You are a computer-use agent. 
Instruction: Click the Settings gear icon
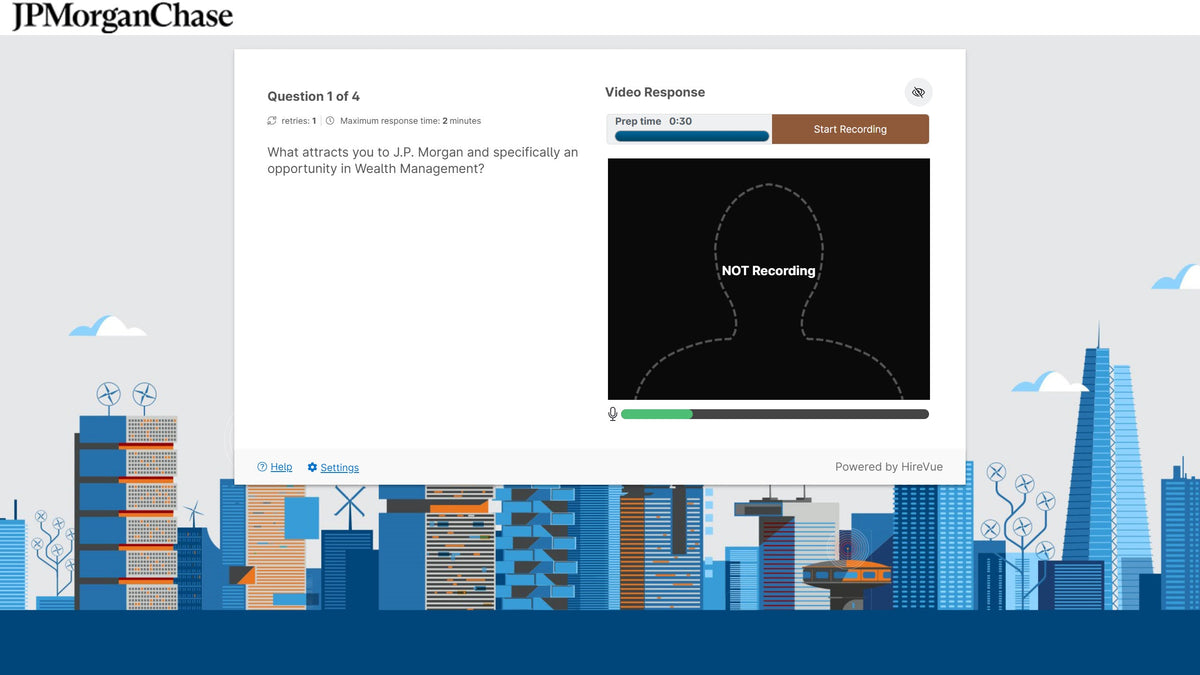coord(312,467)
